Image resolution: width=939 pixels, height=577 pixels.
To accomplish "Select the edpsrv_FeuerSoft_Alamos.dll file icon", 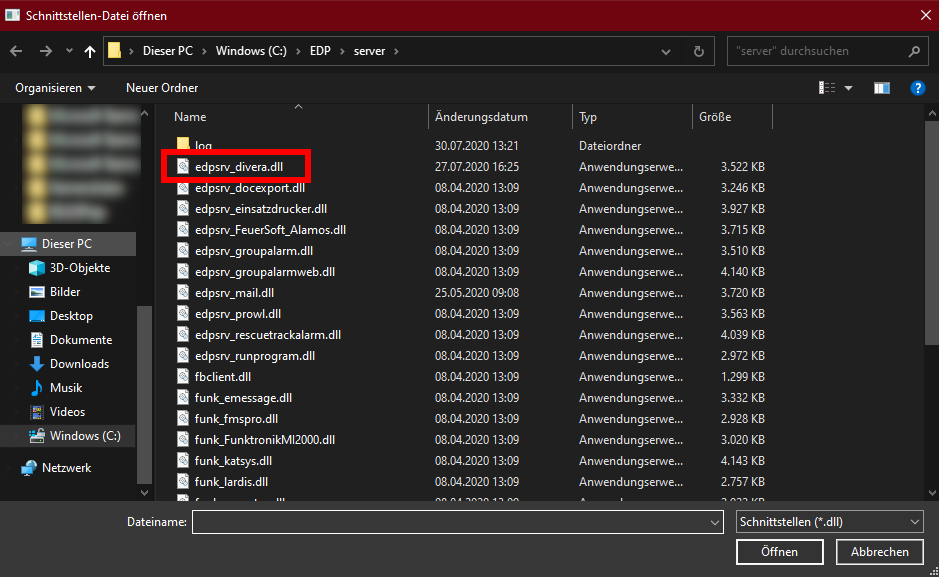I will [183, 229].
